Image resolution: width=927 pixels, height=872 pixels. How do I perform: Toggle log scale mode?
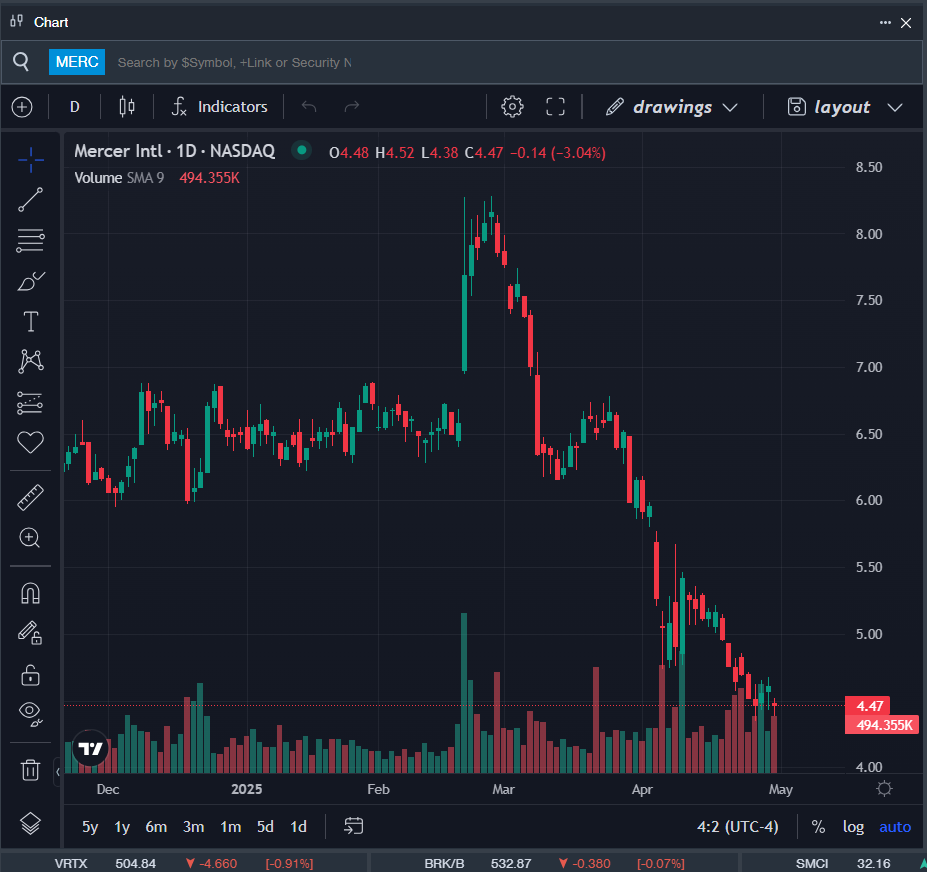pyautogui.click(x=853, y=826)
